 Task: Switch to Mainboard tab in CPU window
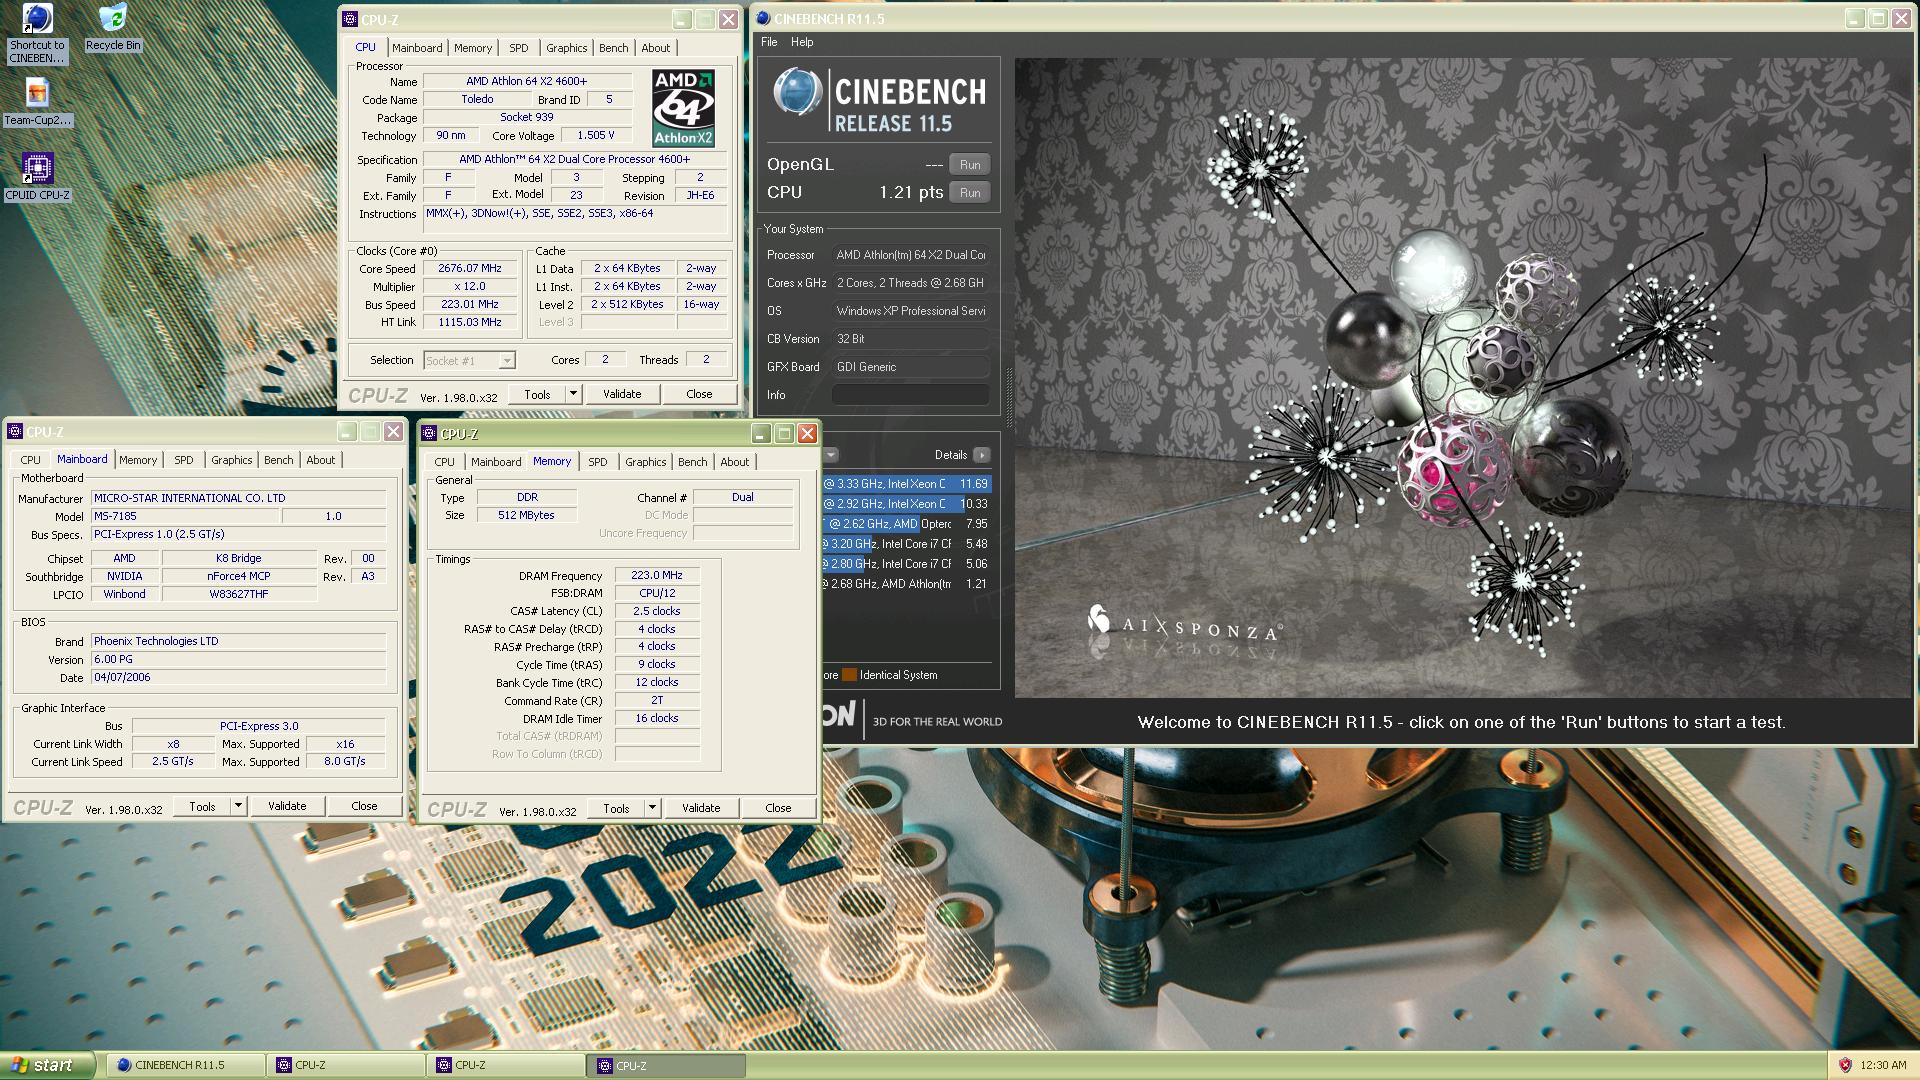417,48
